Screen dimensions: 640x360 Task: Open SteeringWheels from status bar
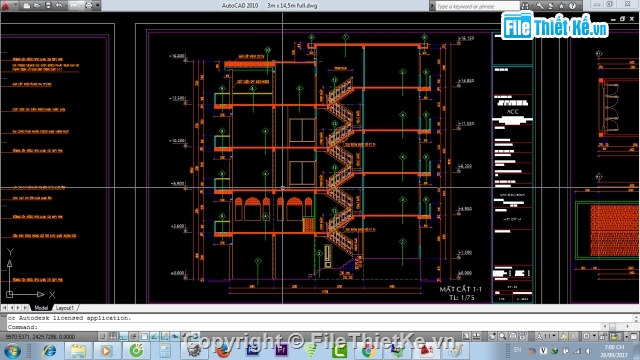[513, 336]
